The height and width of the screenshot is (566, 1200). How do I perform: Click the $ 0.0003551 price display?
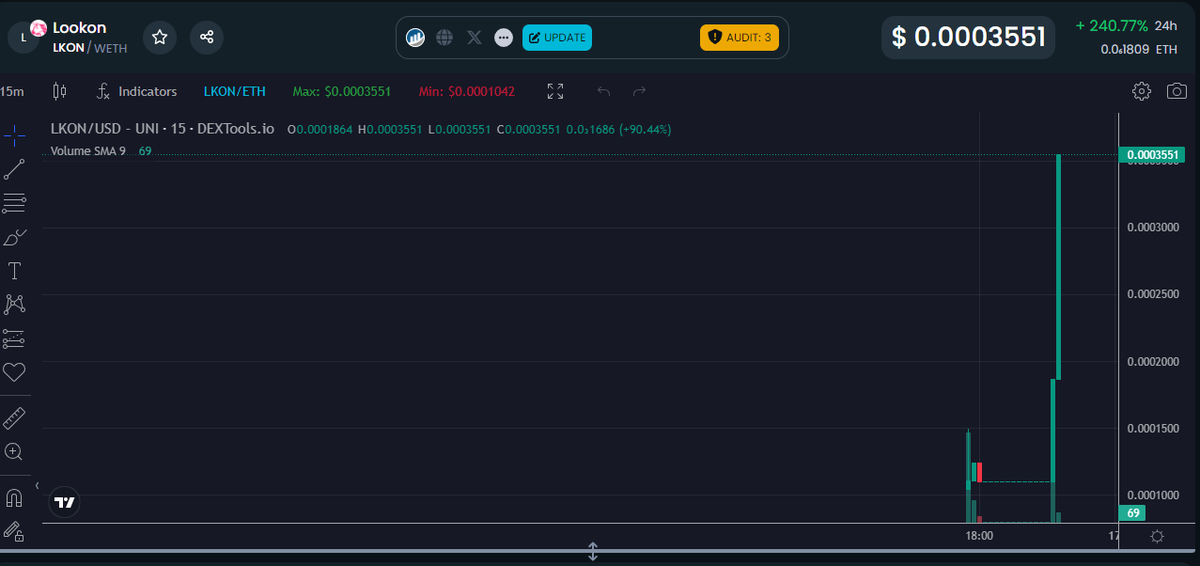(x=969, y=38)
